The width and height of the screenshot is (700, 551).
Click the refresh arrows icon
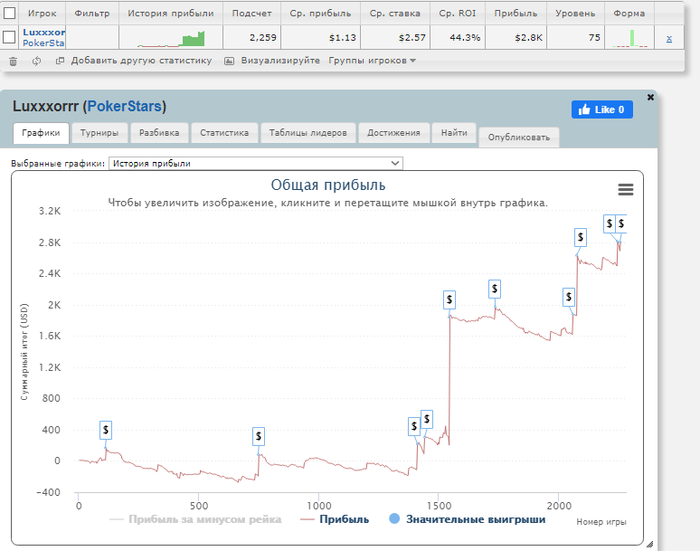37,61
